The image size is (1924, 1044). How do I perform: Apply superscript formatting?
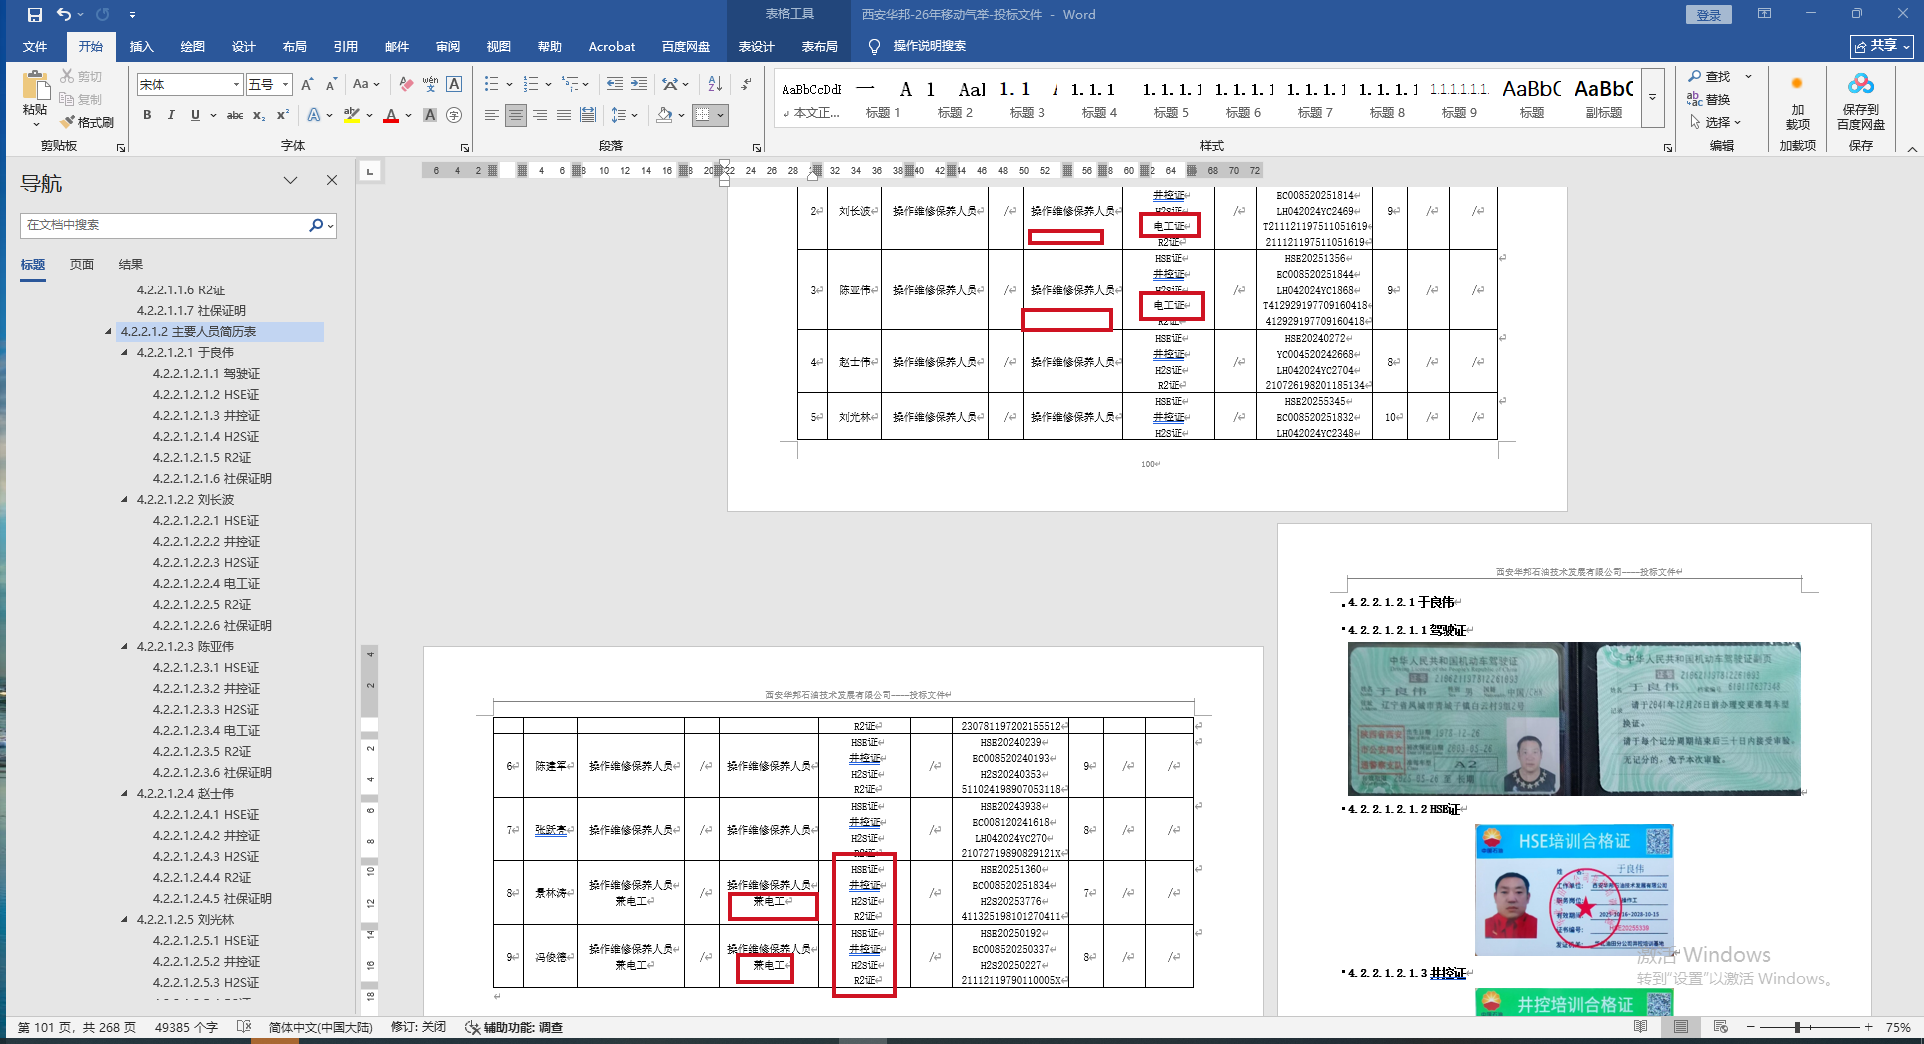[x=283, y=115]
